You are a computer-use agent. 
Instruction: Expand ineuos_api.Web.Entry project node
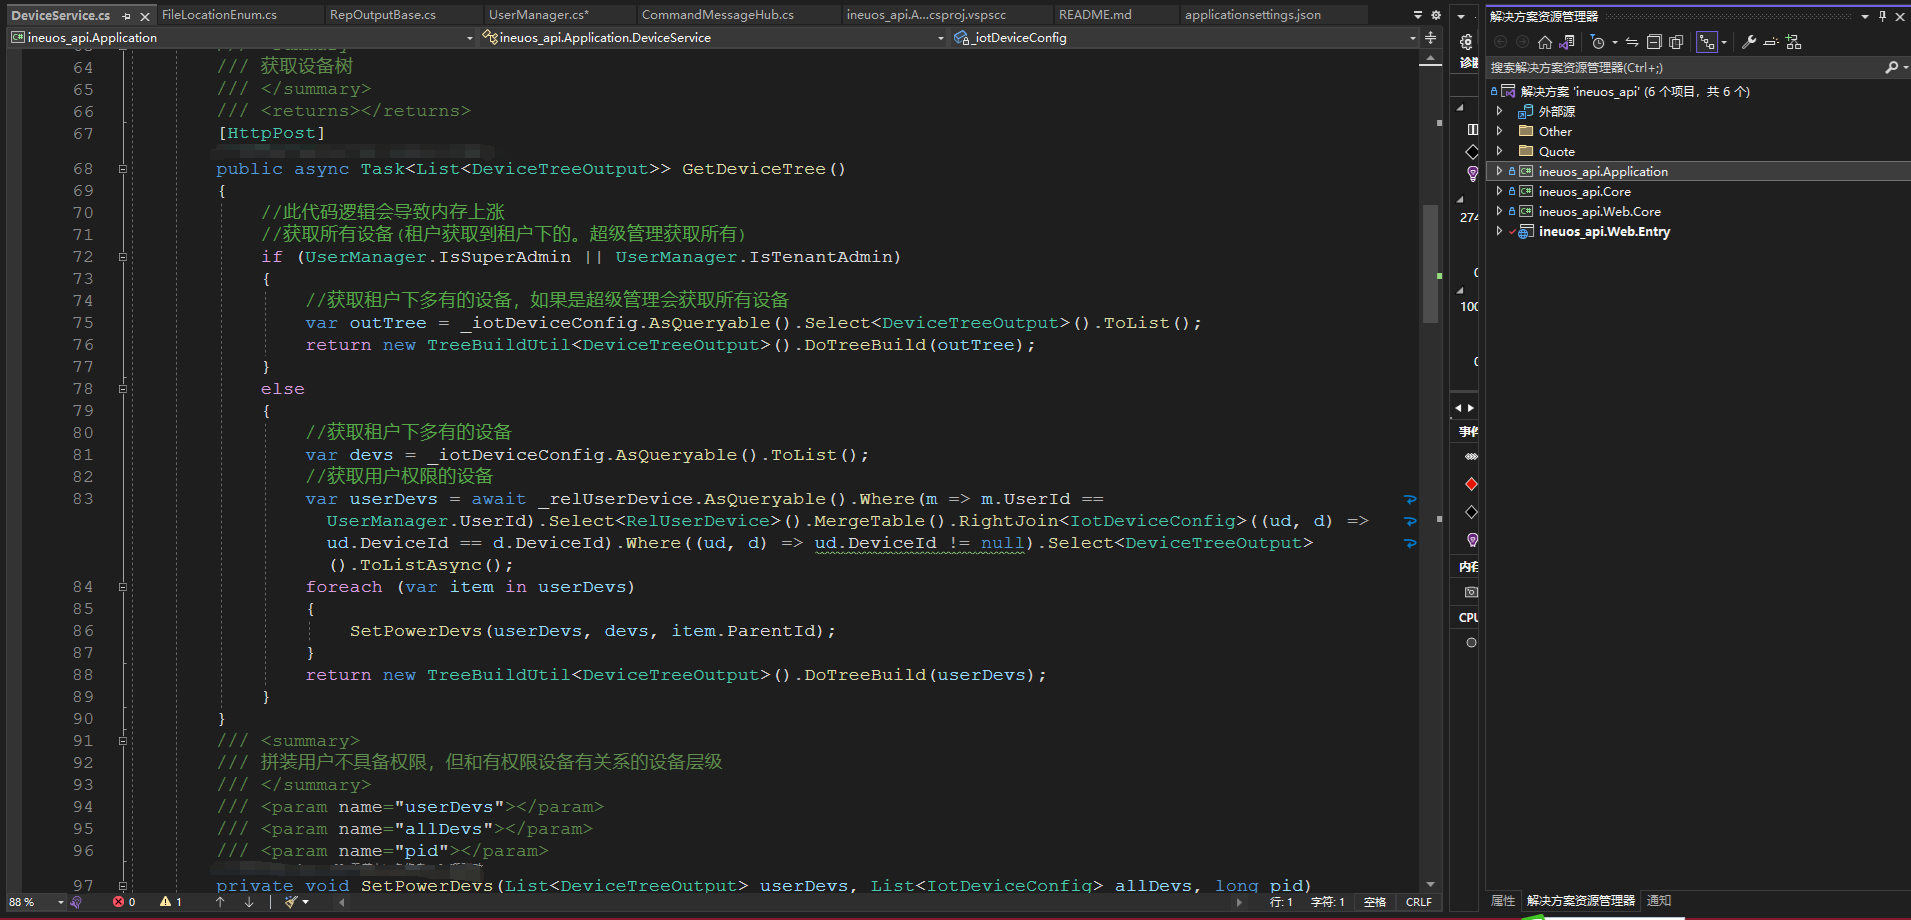1499,231
